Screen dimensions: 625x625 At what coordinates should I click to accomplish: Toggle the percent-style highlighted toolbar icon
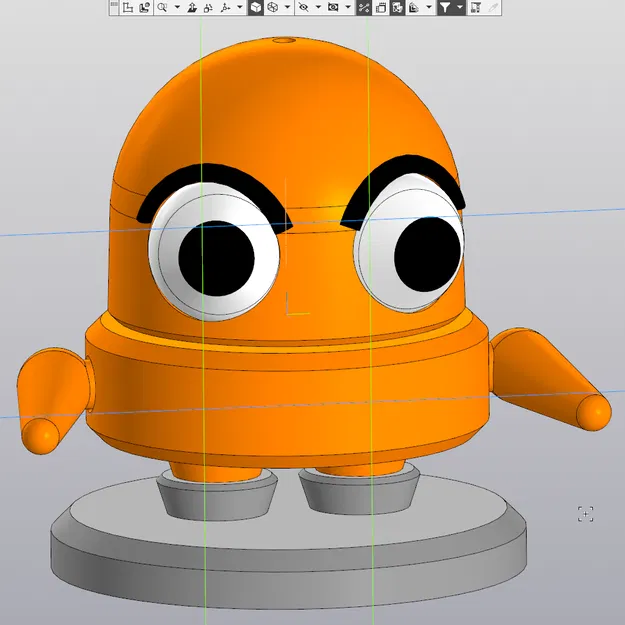click(364, 7)
